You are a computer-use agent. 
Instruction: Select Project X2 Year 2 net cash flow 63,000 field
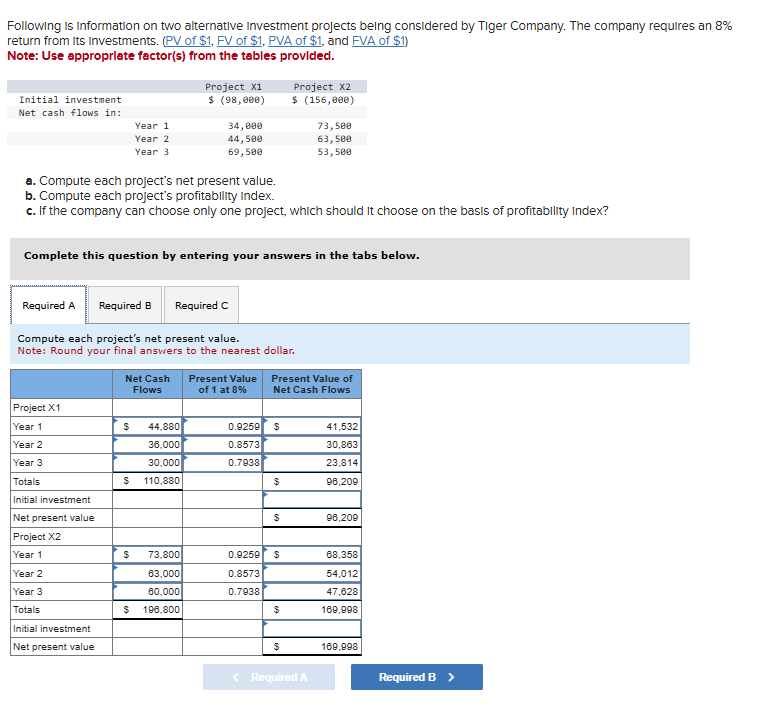pyautogui.click(x=148, y=573)
